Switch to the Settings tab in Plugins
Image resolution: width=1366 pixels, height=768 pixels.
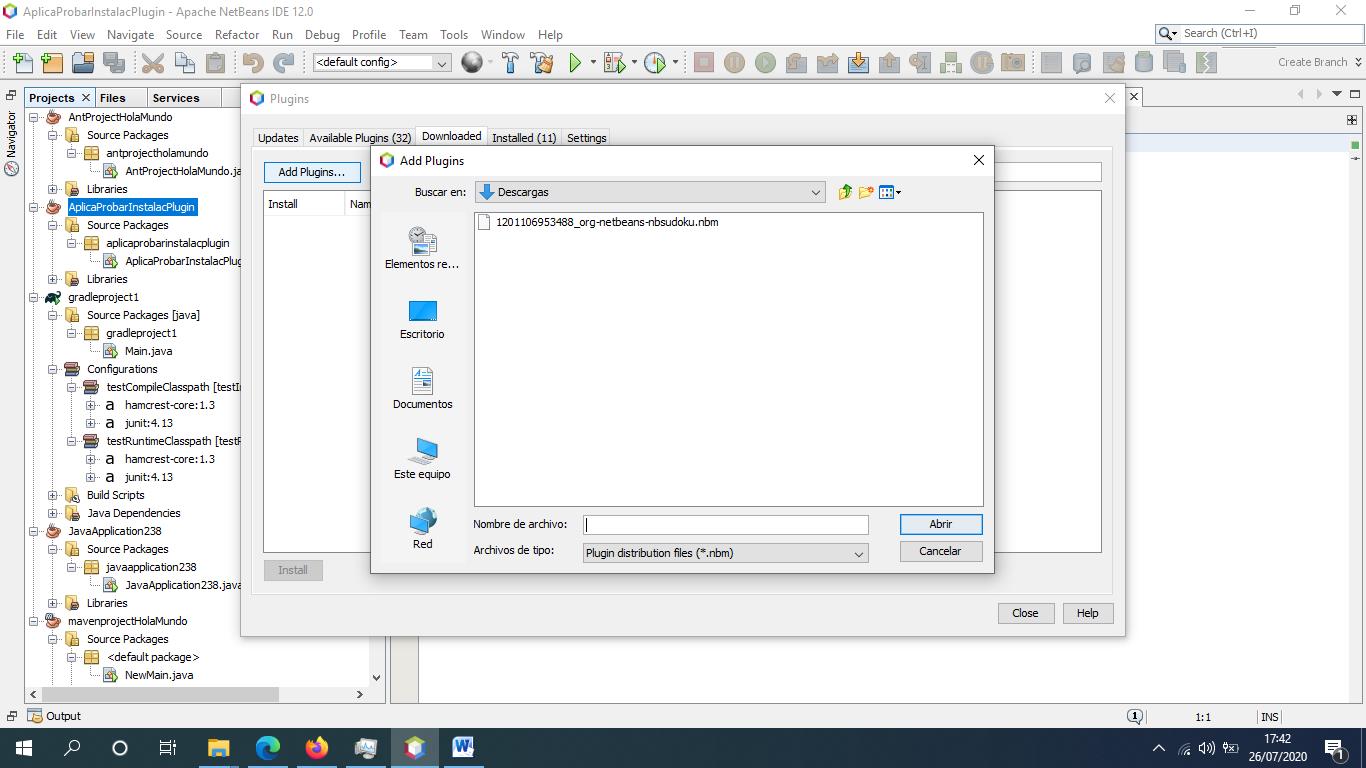(x=587, y=138)
